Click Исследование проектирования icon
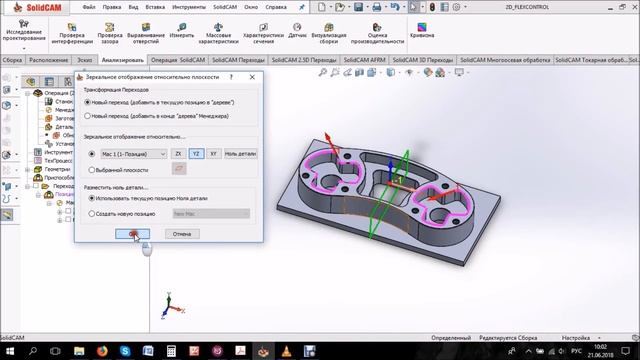Viewport: 640px width, 360px height. pyautogui.click(x=24, y=24)
